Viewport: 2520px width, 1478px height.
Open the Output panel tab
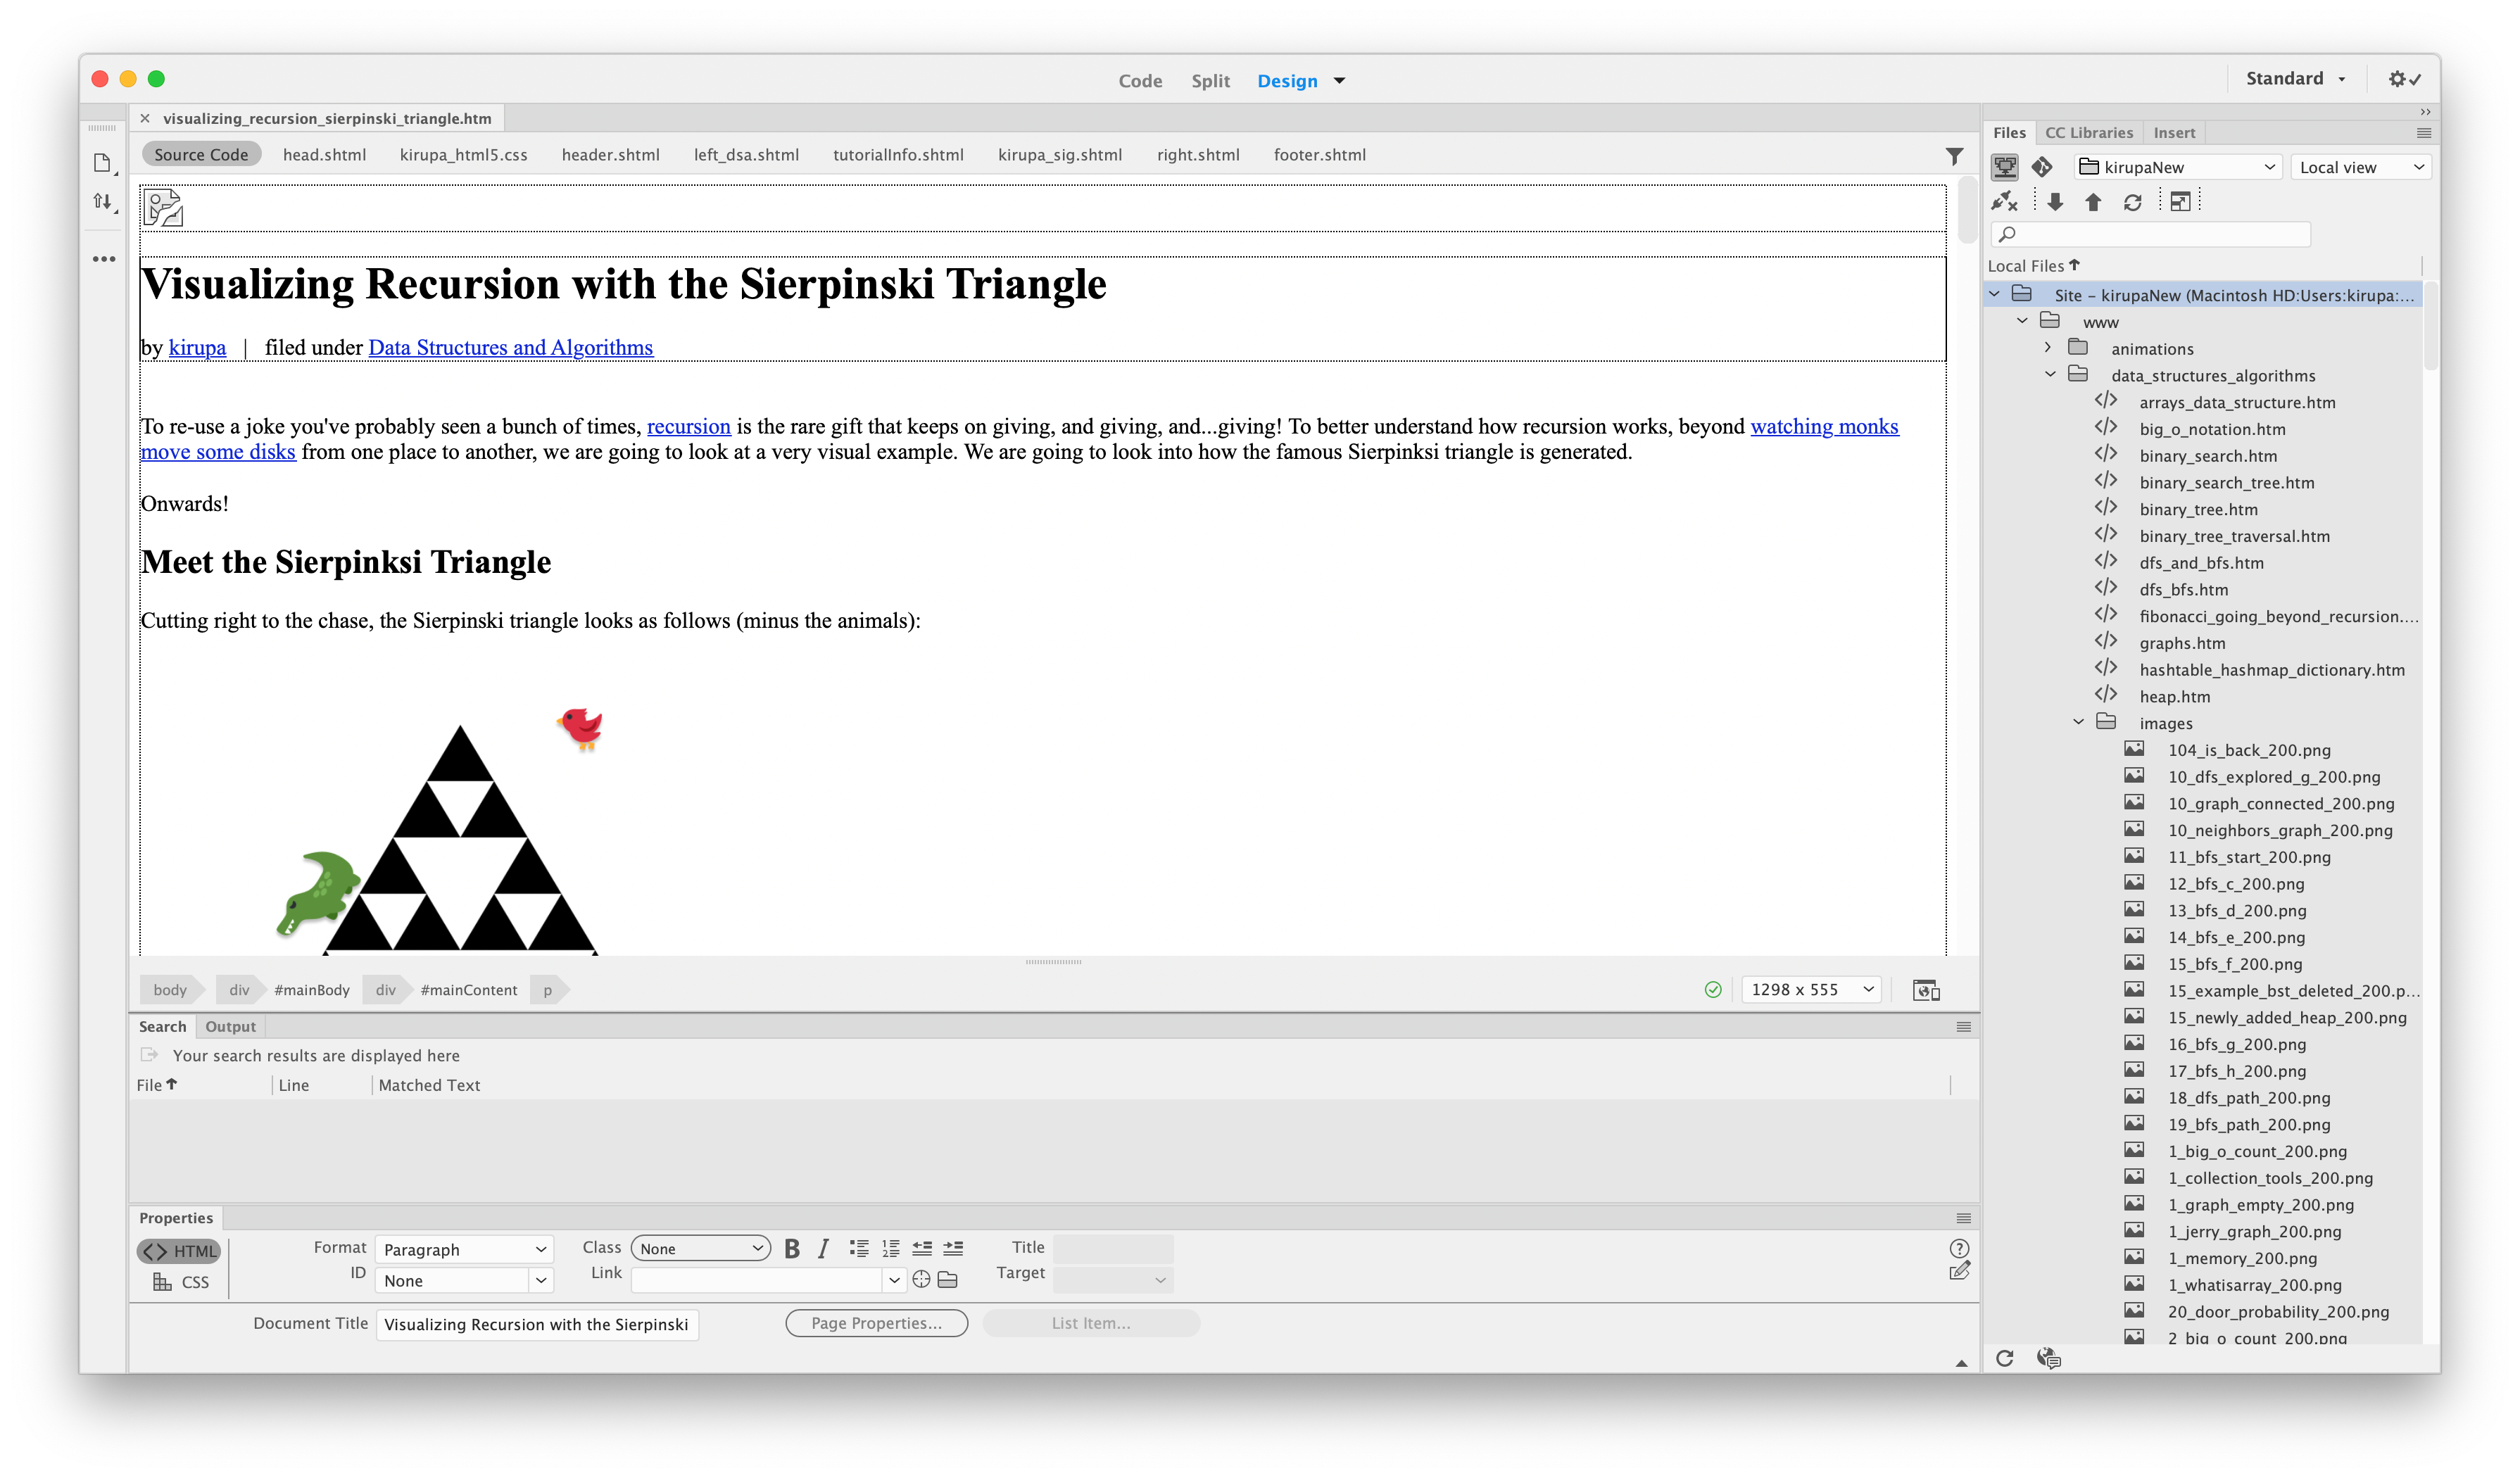(x=230, y=1027)
